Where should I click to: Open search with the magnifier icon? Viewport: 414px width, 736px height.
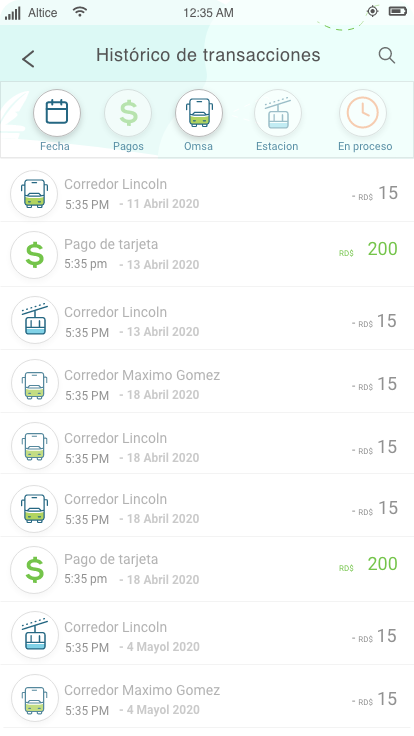pyautogui.click(x=387, y=55)
